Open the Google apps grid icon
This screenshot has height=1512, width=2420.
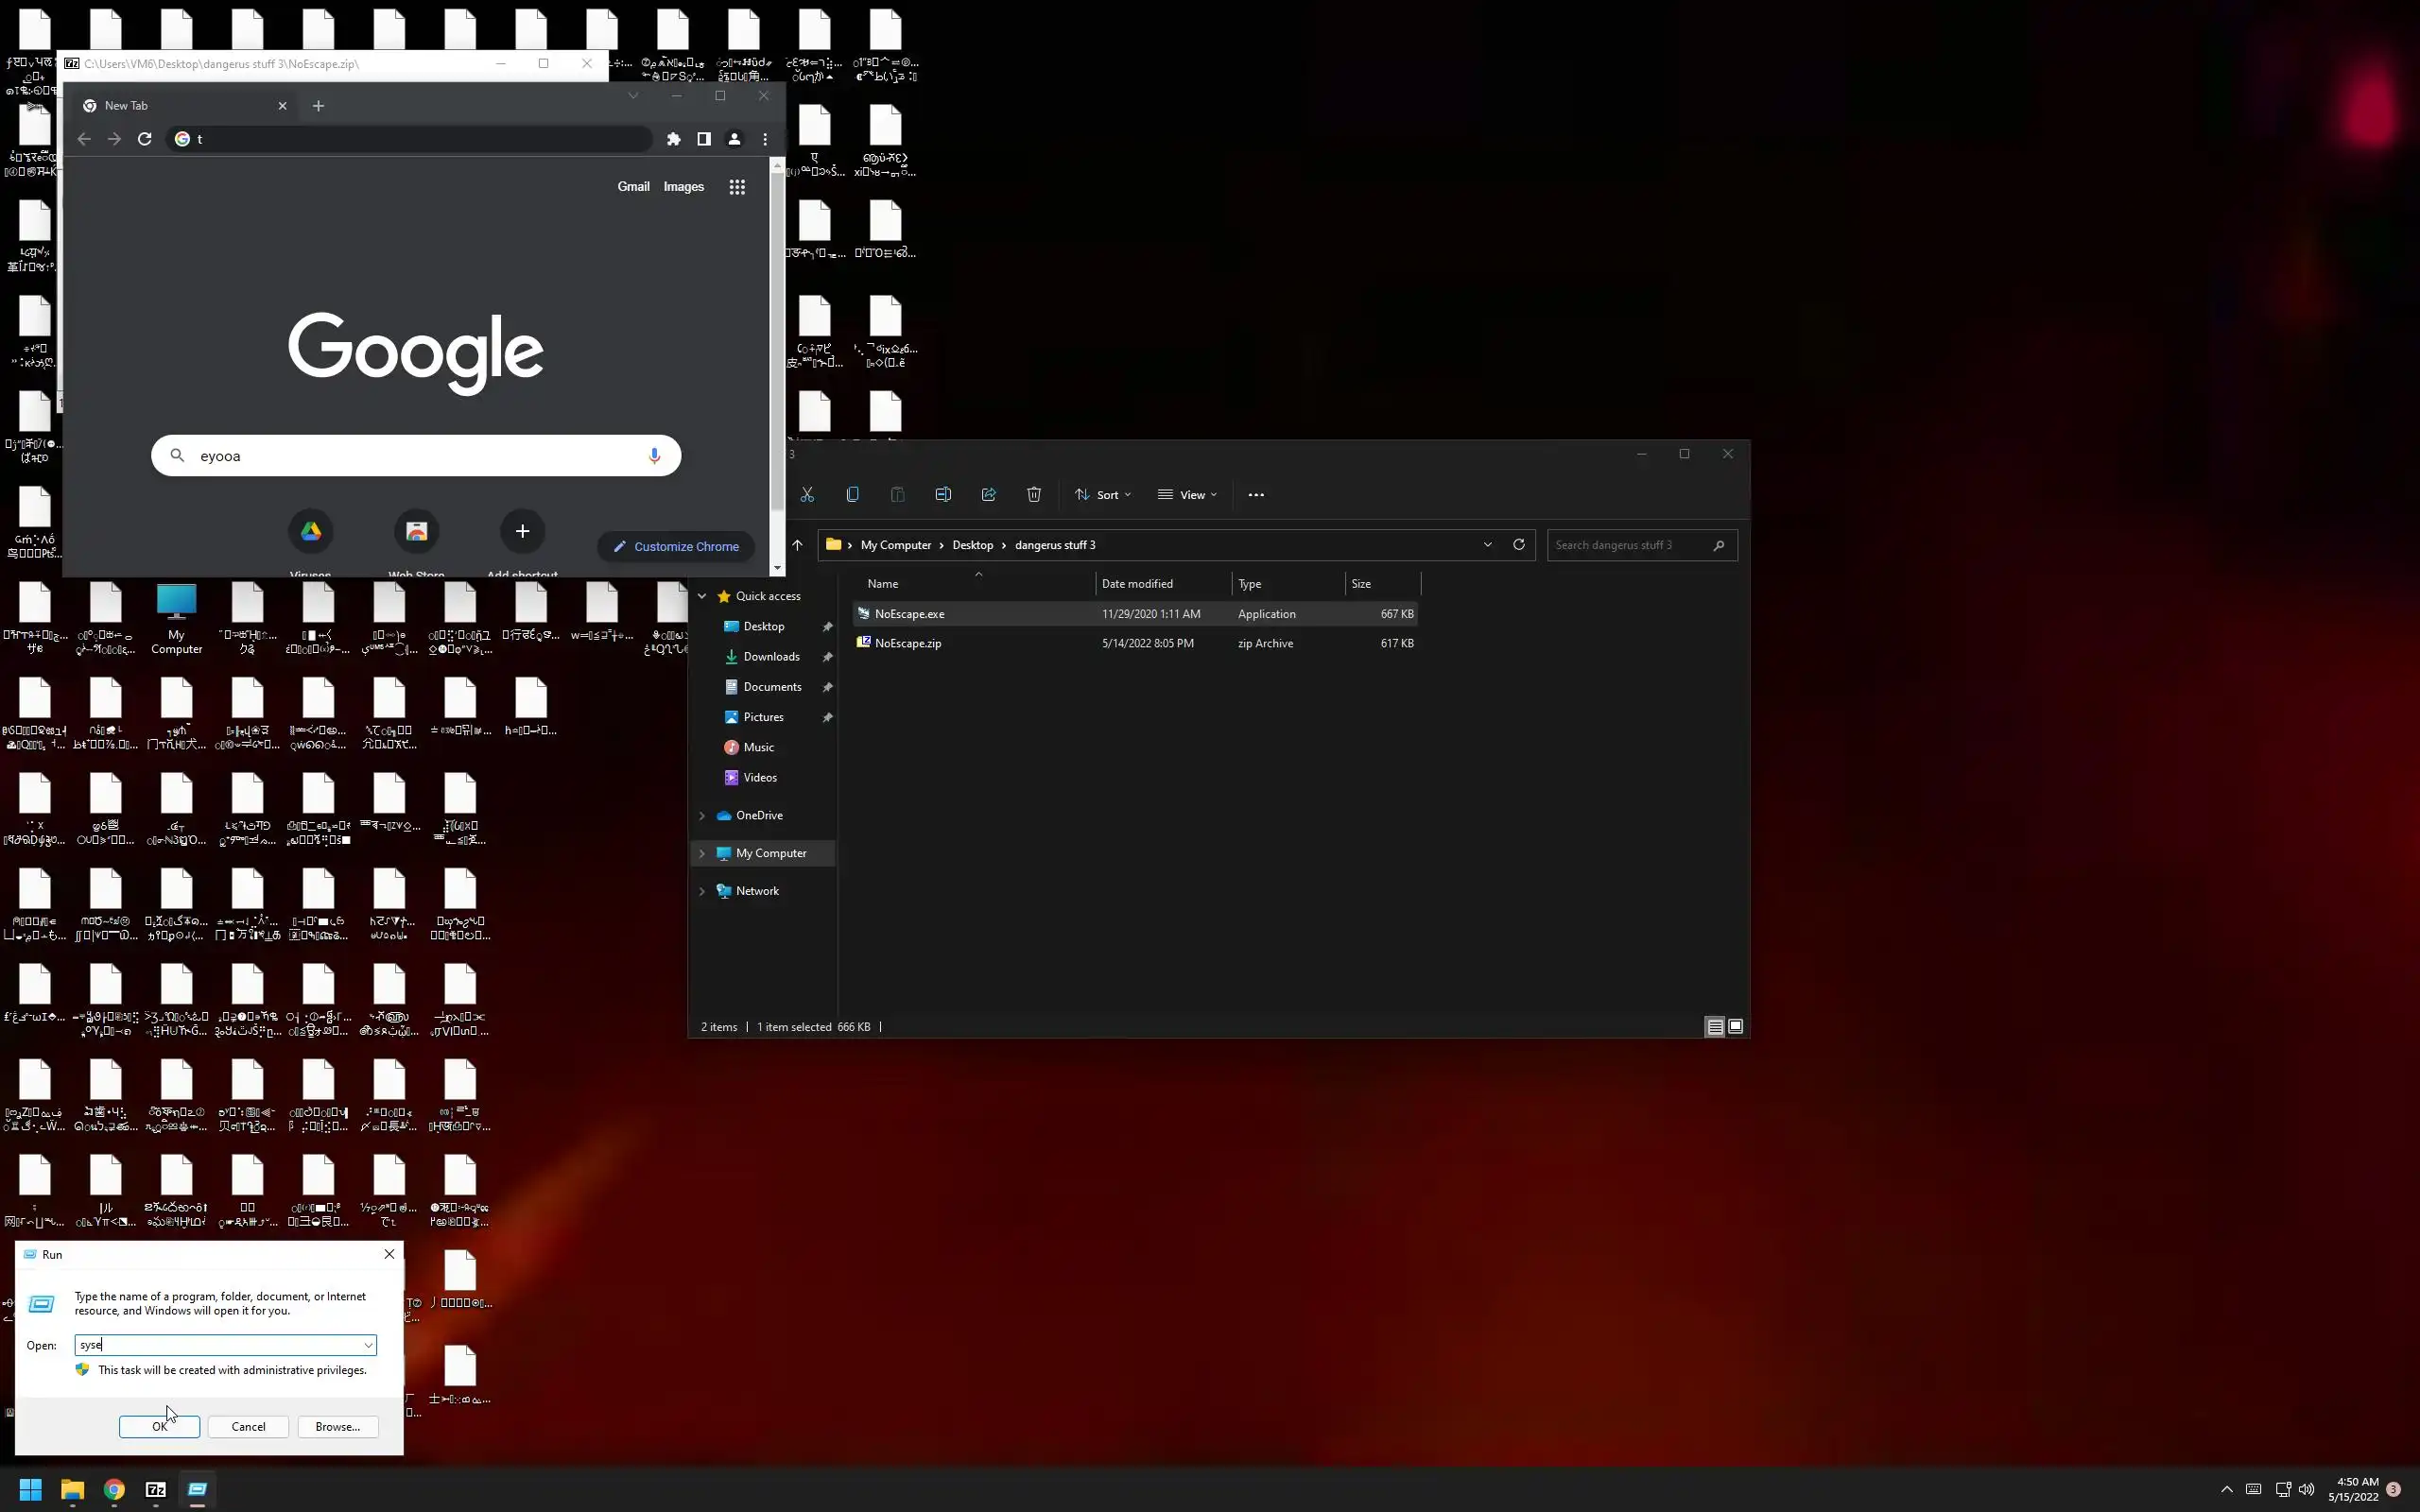point(737,187)
